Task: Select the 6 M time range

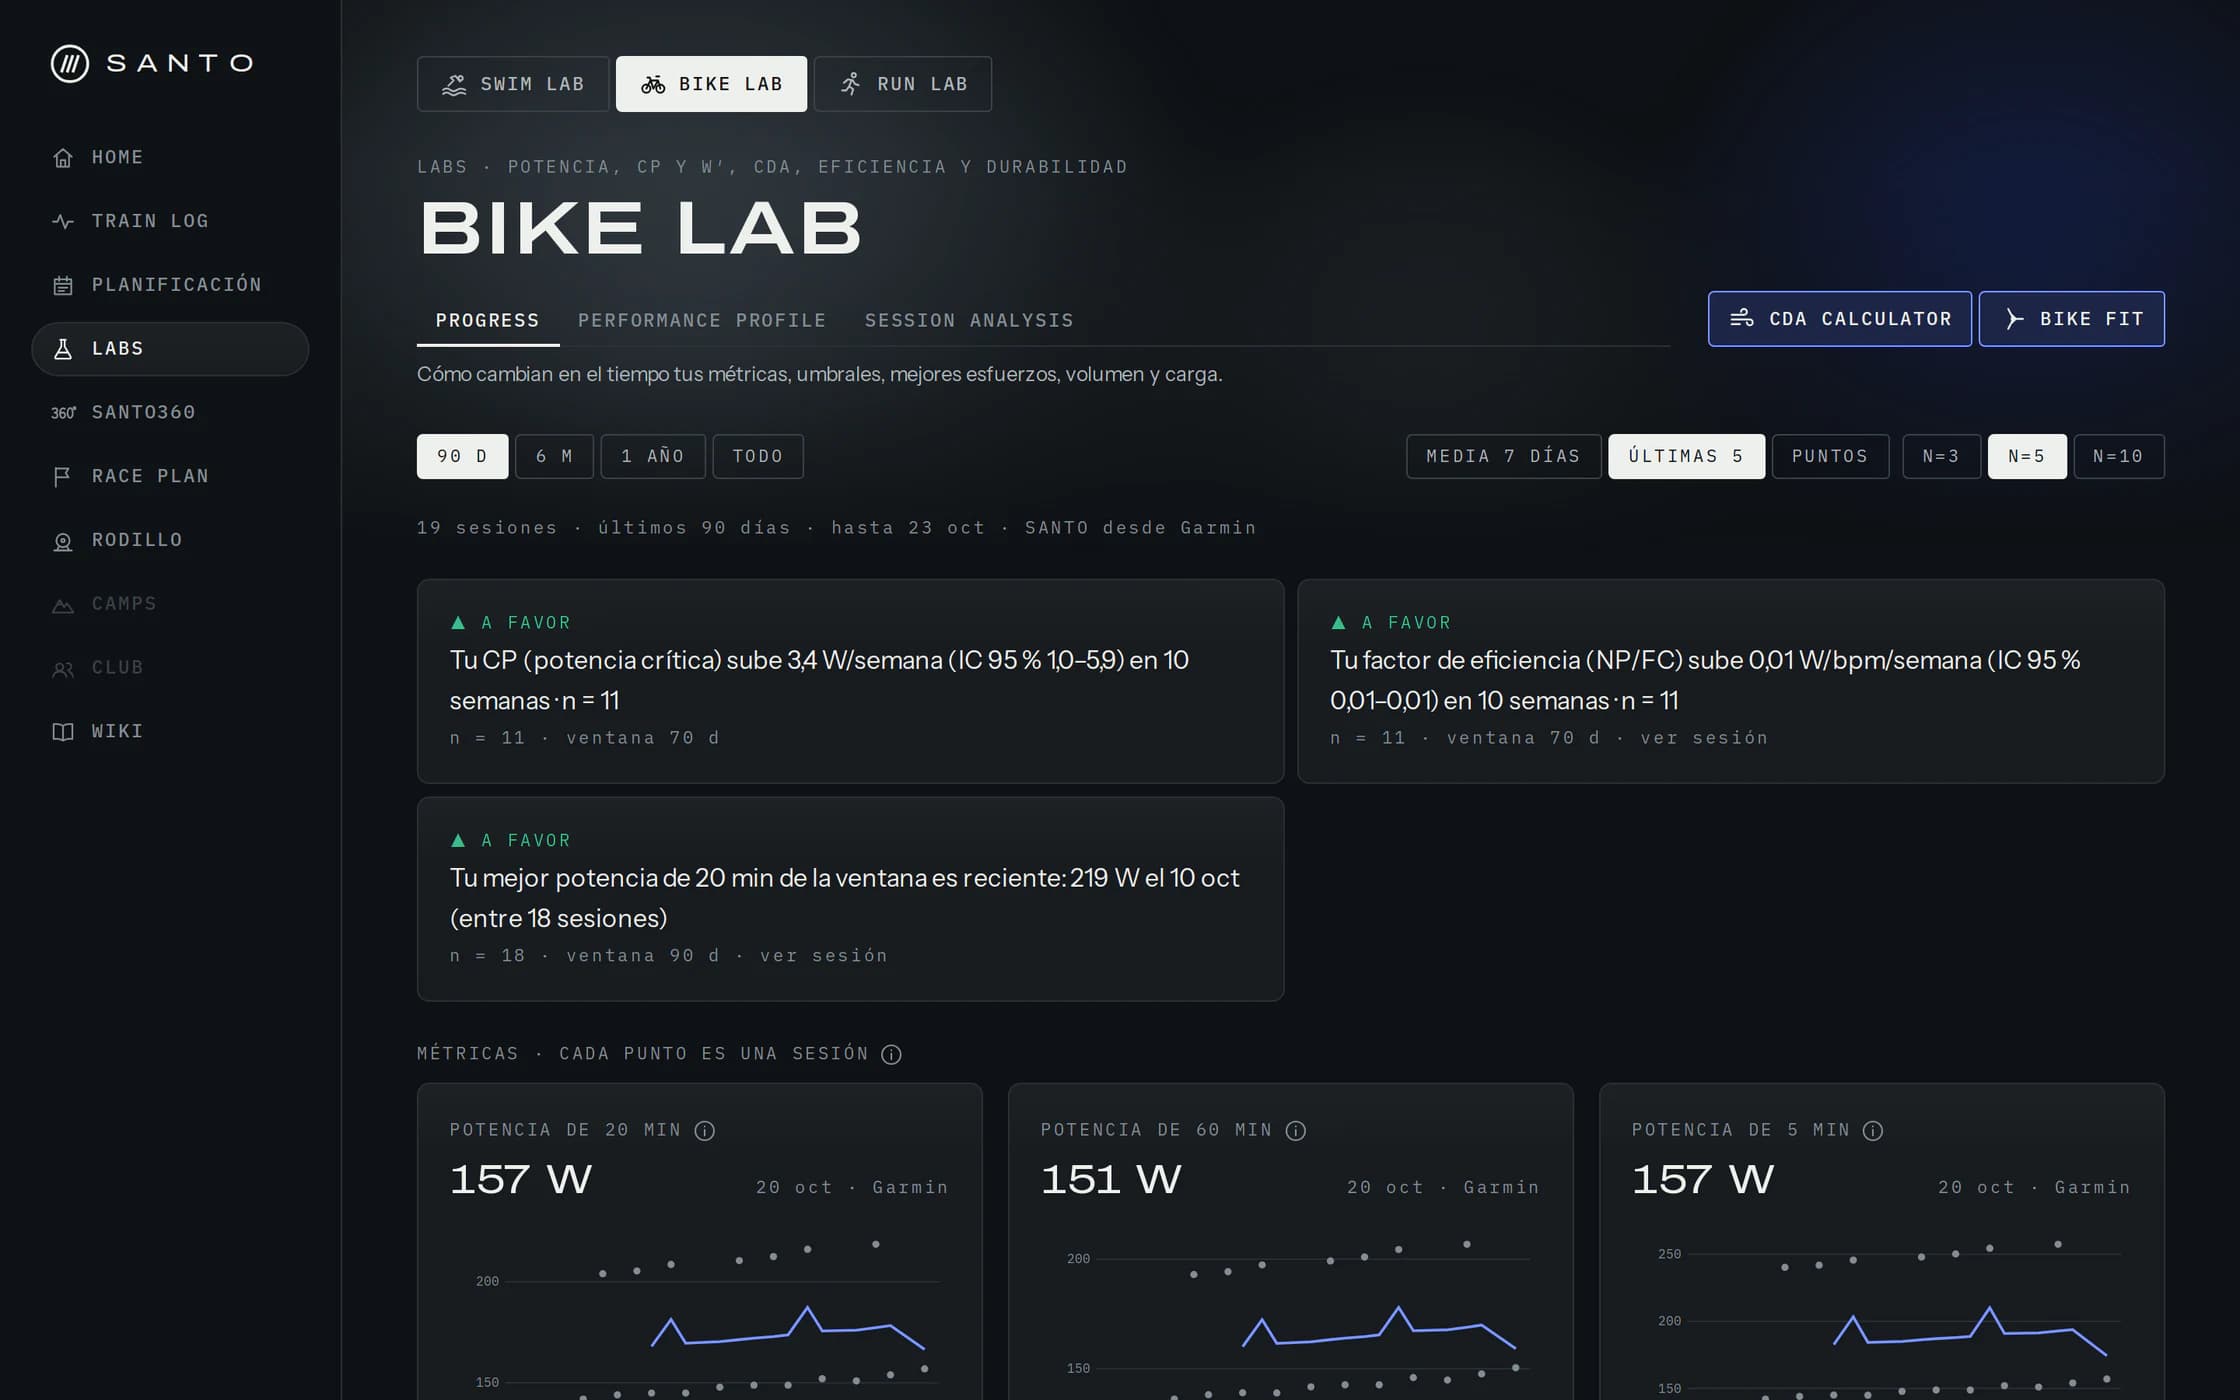Action: [554, 456]
